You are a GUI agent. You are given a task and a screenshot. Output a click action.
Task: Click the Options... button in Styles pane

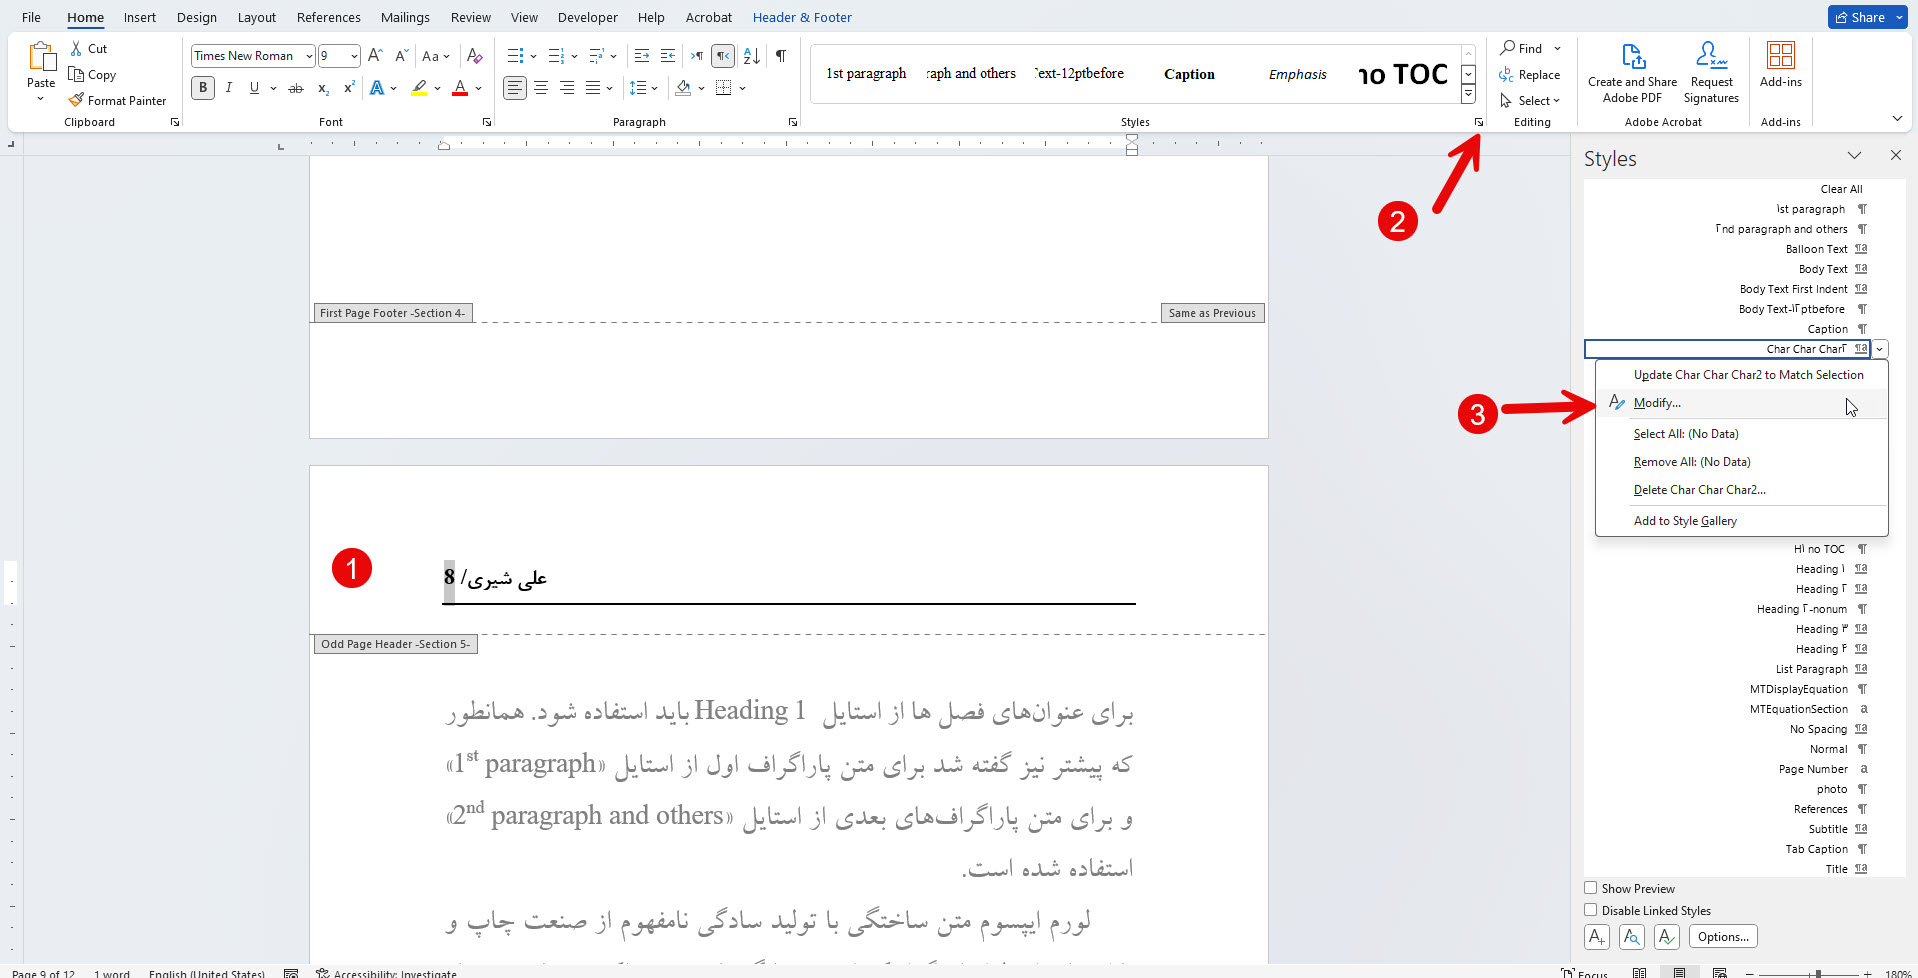(x=1723, y=937)
